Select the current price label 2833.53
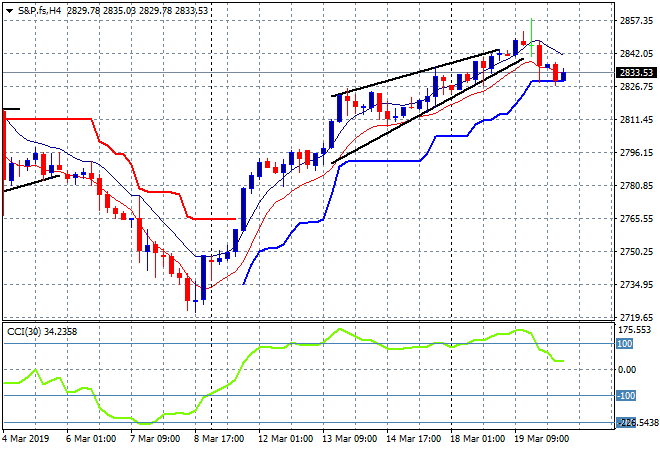Viewport: 660px width, 450px height. pyautogui.click(x=636, y=73)
